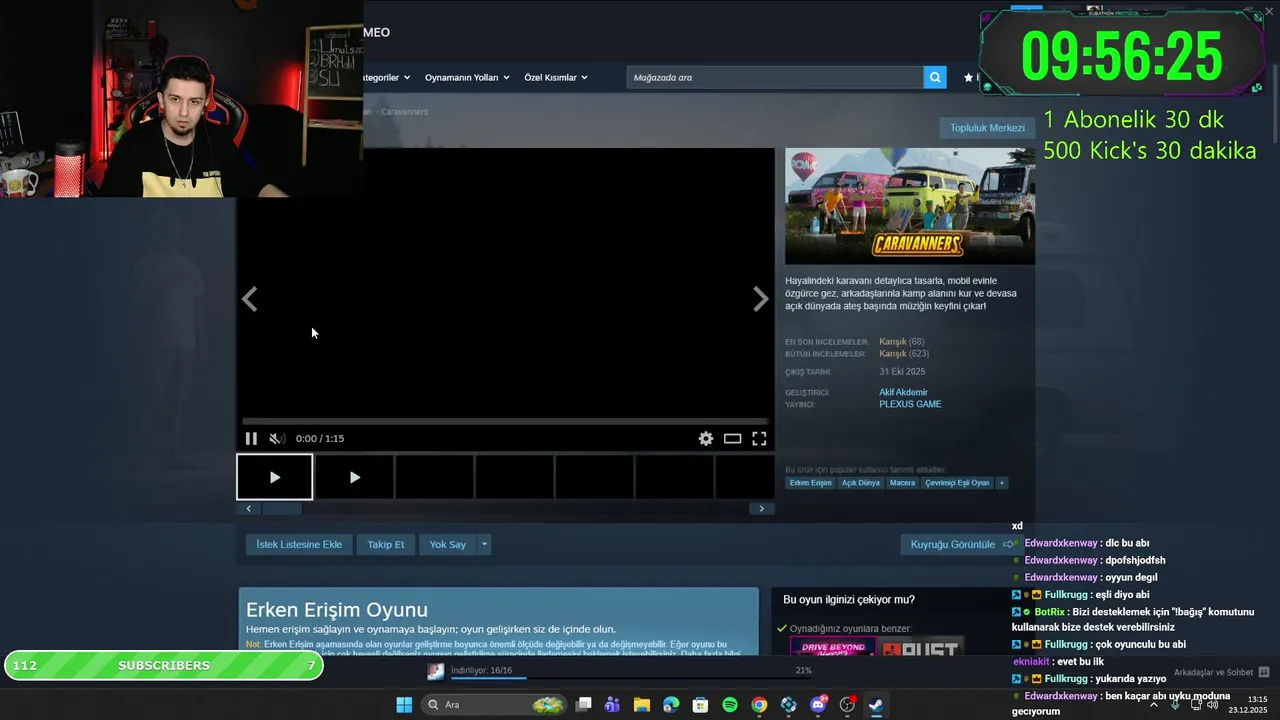Open the dropdown arrow beside Yok Say

tap(484, 544)
